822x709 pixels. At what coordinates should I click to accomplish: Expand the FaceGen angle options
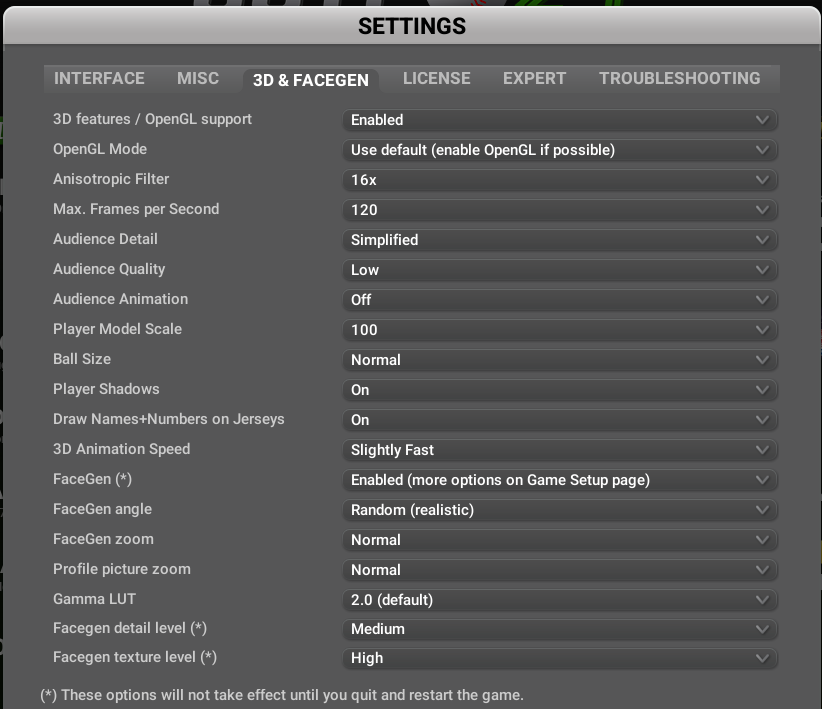(x=560, y=510)
